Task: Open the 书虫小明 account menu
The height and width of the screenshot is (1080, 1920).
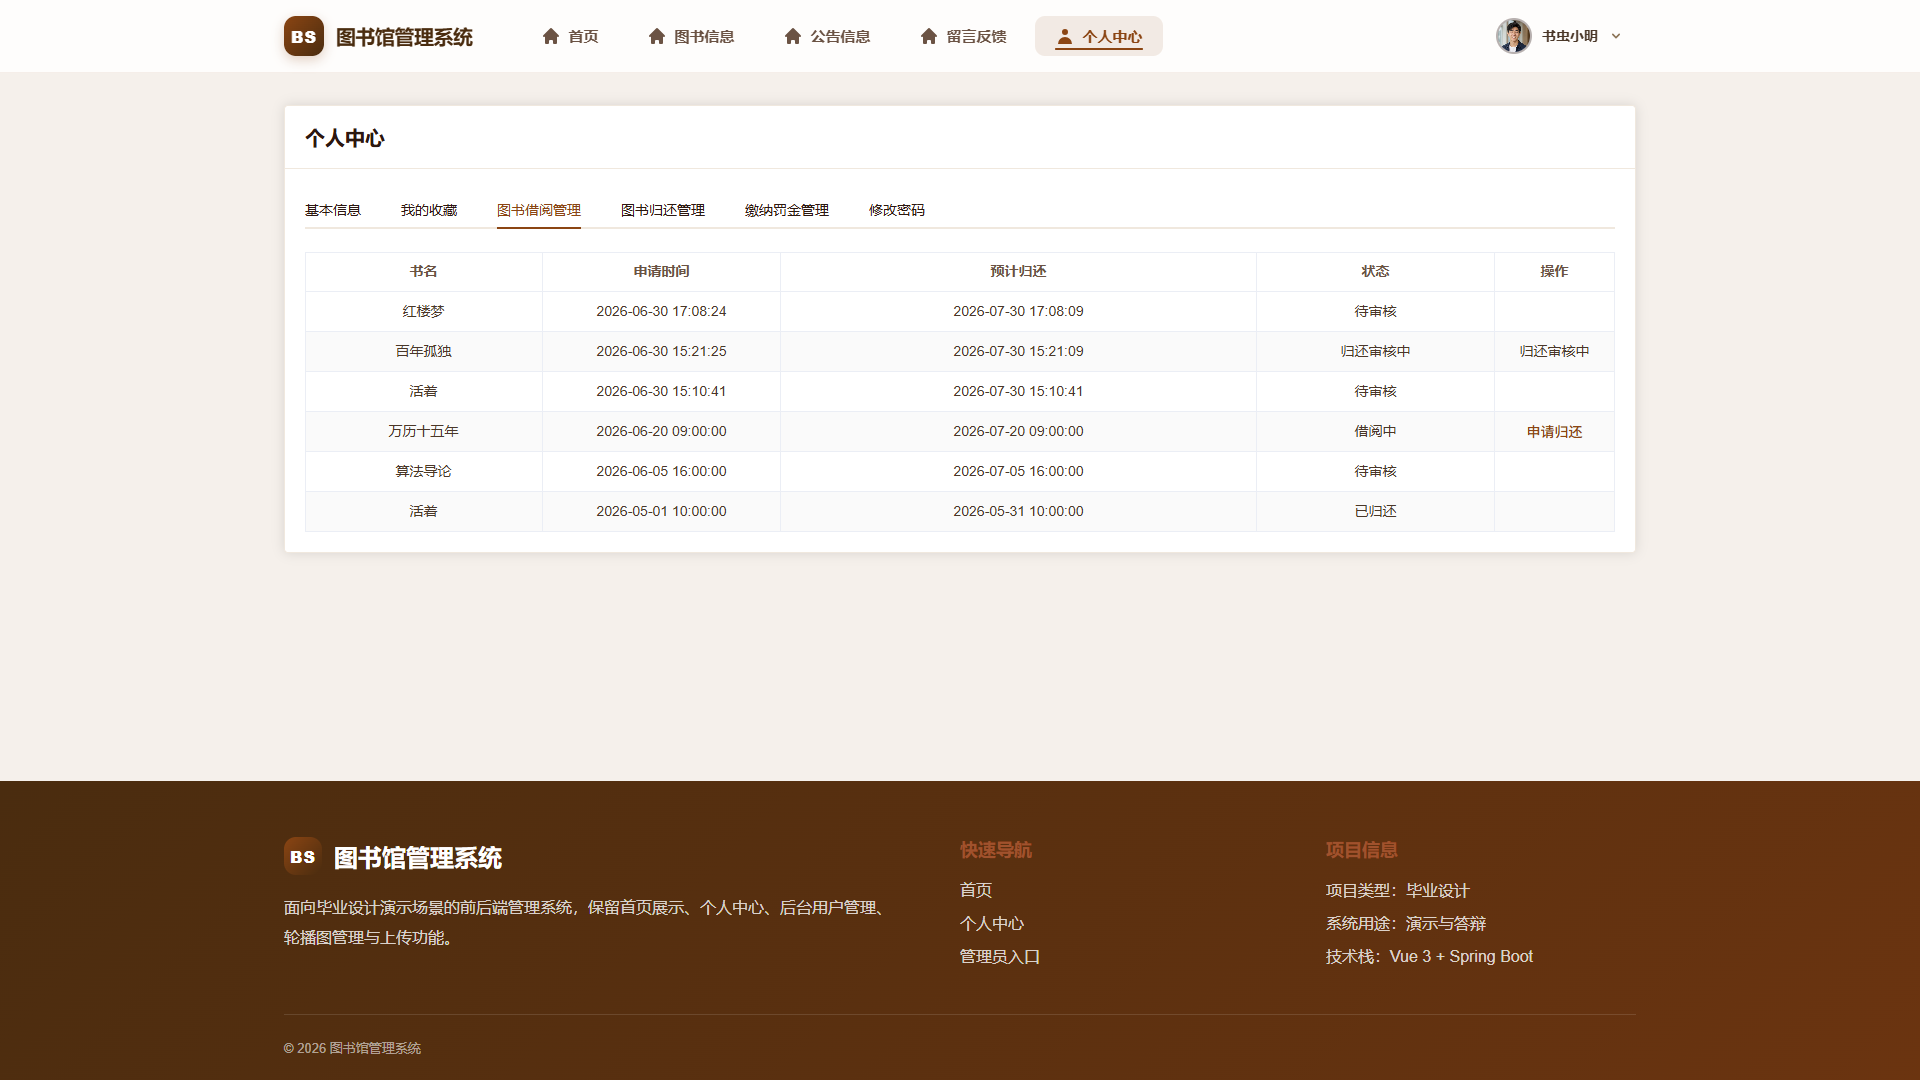Action: coord(1559,36)
